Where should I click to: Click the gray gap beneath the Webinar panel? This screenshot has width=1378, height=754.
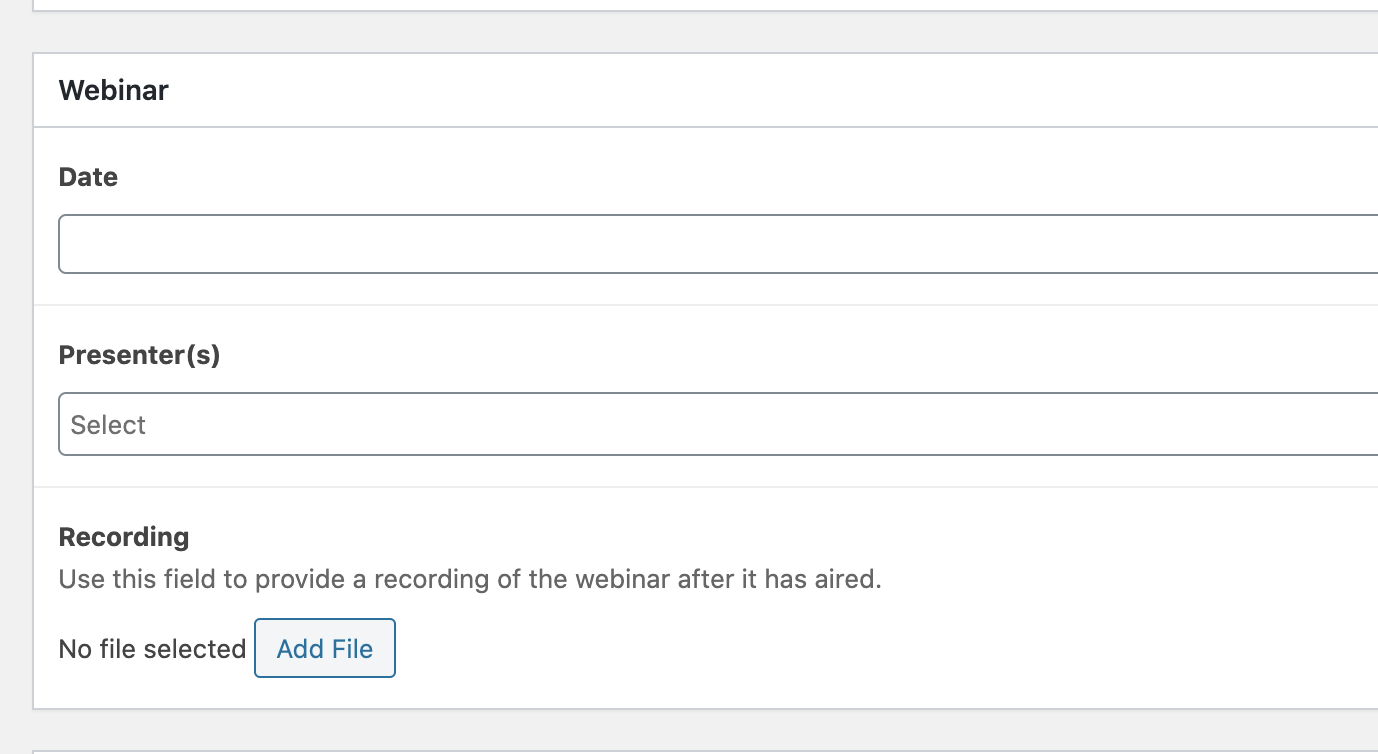pos(700,729)
